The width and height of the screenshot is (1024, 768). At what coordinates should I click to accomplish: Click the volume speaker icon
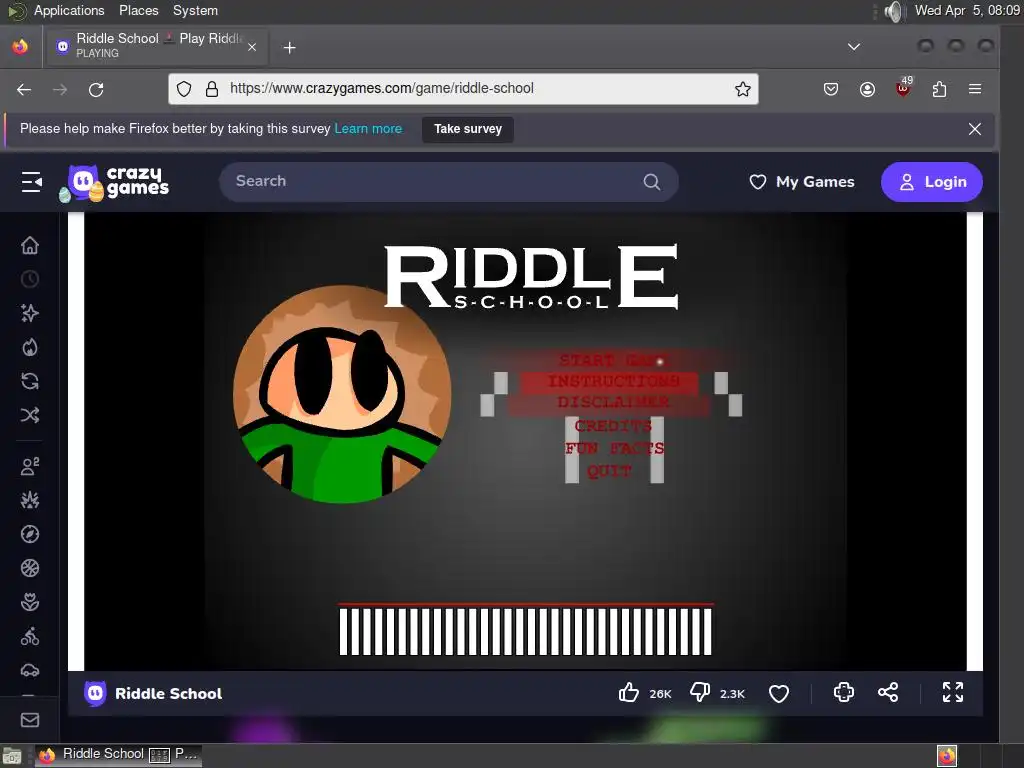pyautogui.click(x=893, y=11)
